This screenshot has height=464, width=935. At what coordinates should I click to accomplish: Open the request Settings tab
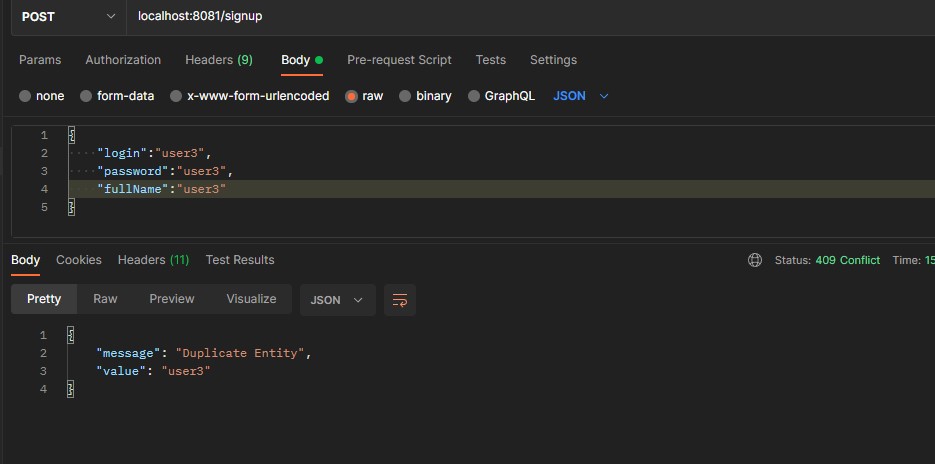tap(553, 60)
